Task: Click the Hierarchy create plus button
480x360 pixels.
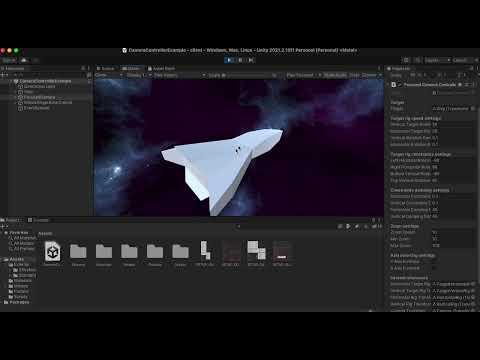Action: coord(4,75)
